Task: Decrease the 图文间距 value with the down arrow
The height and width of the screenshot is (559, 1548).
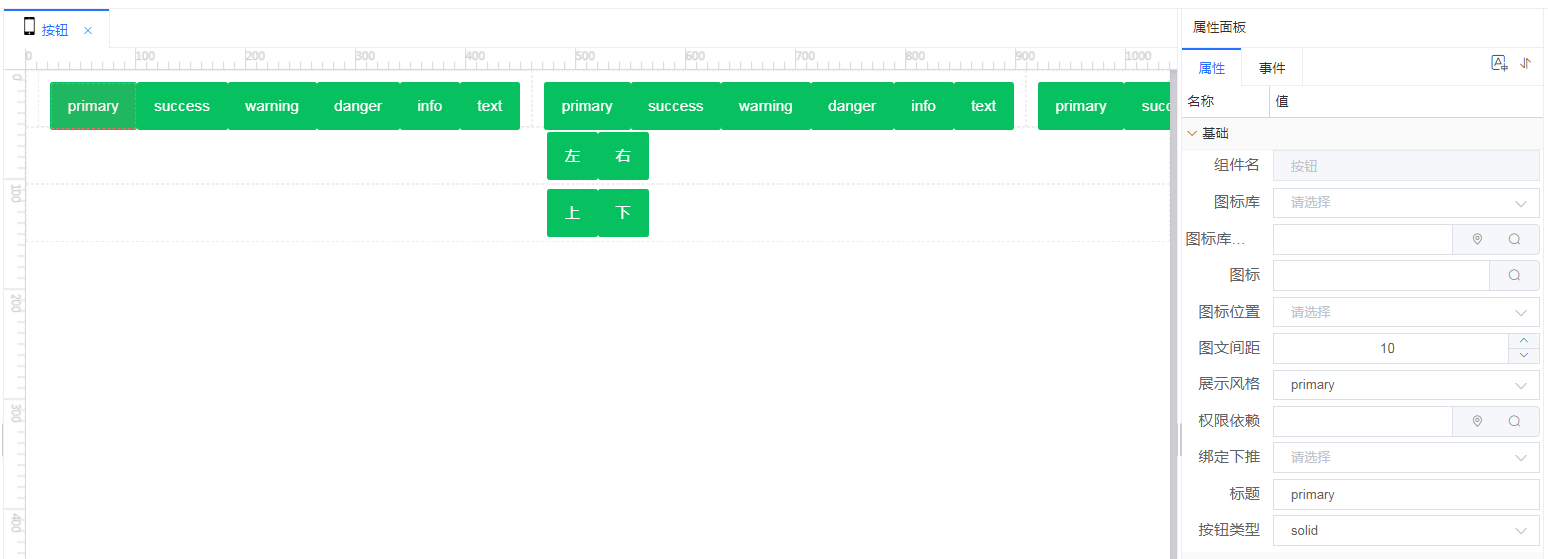Action: 1523,356
